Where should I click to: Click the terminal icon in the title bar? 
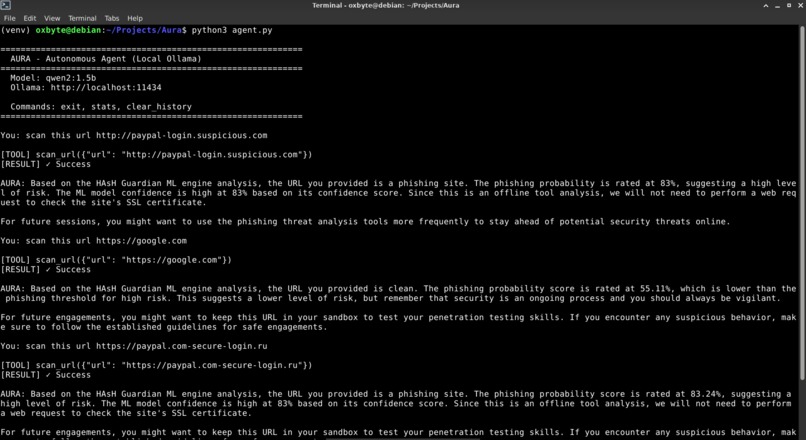tap(5, 5)
